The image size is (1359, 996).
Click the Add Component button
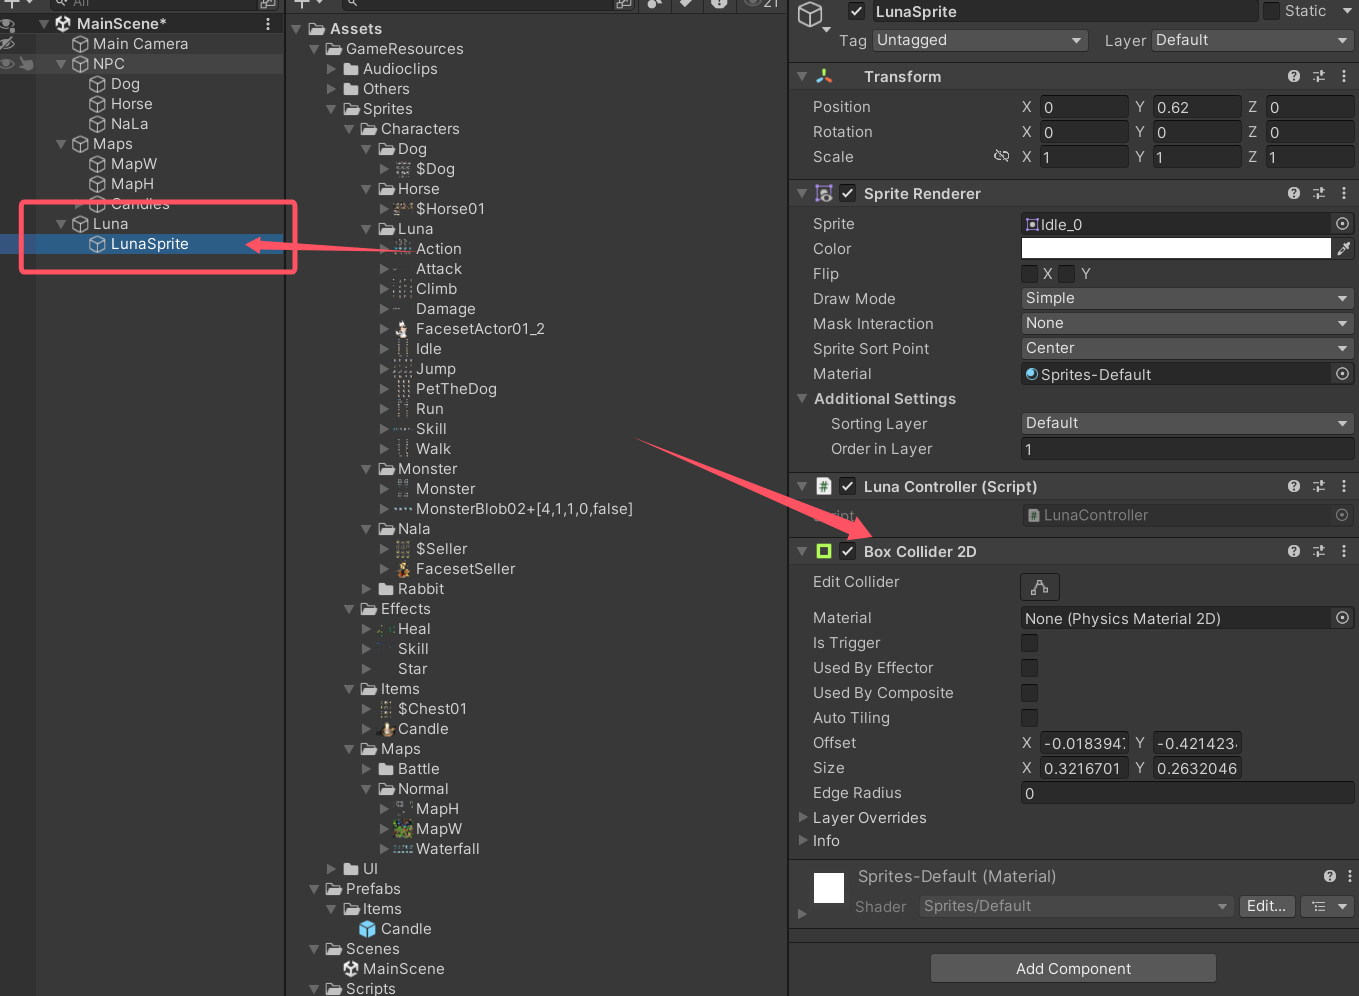point(1073,968)
